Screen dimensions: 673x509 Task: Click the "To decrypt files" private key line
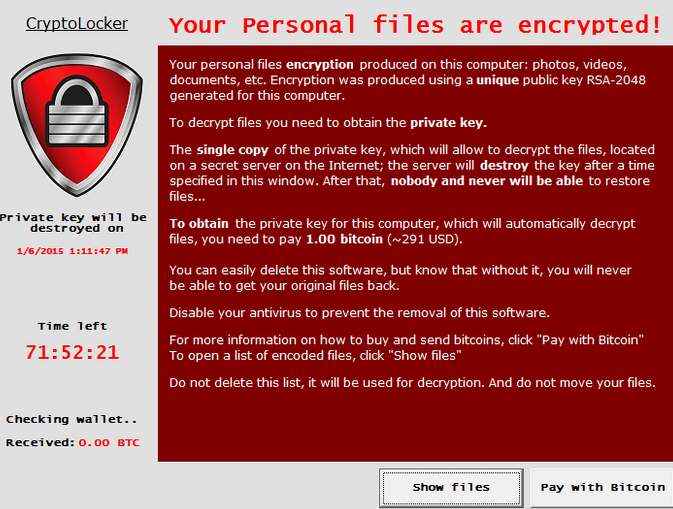coord(328,123)
